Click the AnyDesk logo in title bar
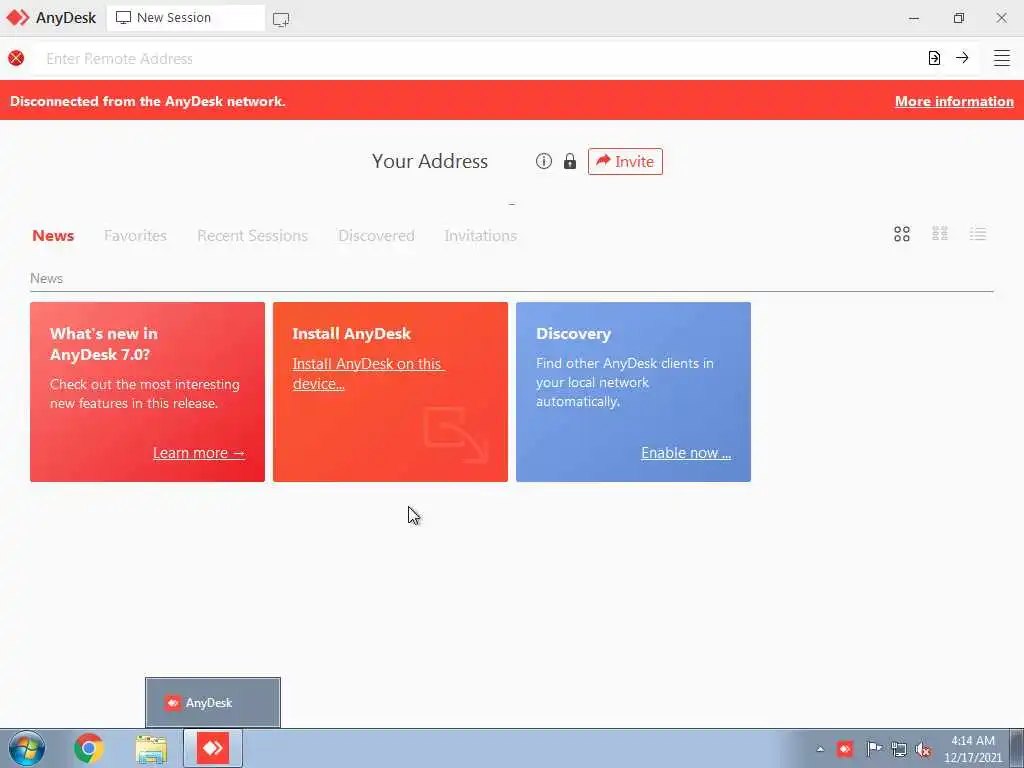Viewport: 1024px width, 768px height. [18, 18]
